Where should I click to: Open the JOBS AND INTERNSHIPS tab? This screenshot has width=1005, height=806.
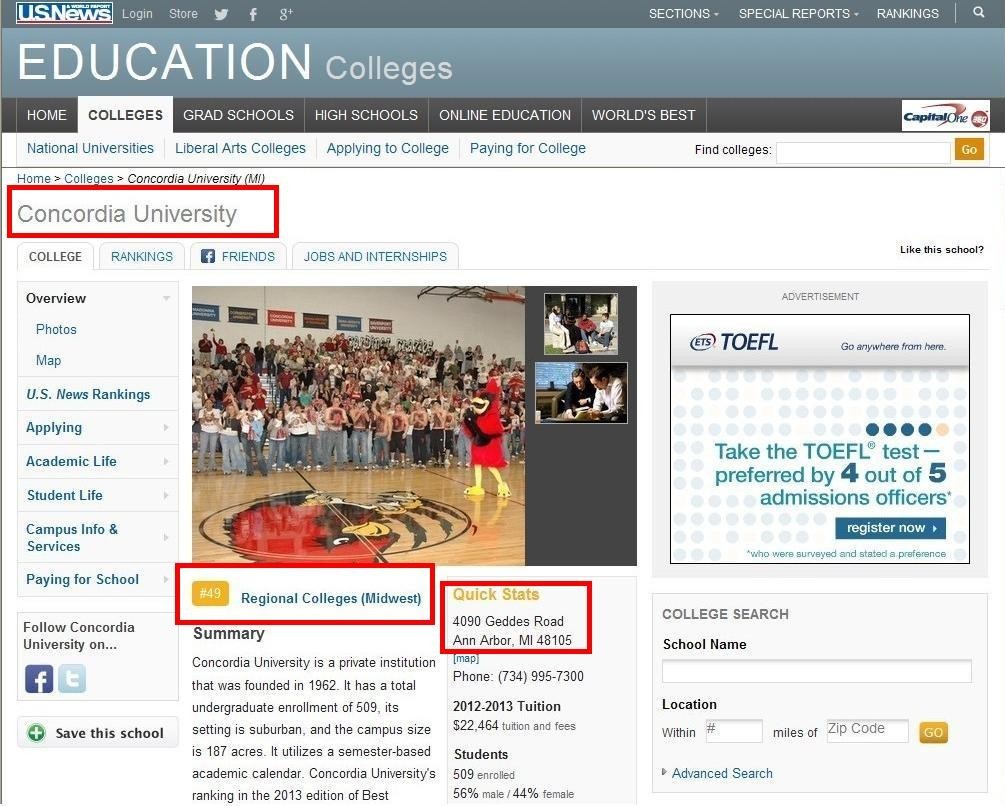tap(375, 257)
